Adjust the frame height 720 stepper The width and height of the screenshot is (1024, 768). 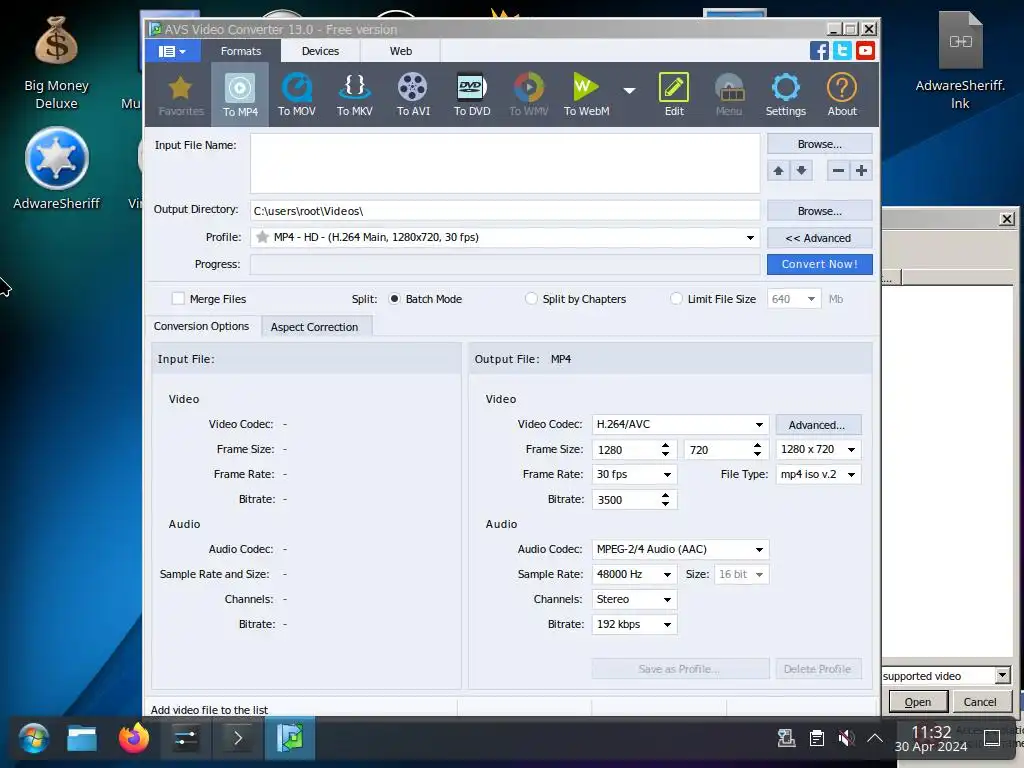point(757,449)
